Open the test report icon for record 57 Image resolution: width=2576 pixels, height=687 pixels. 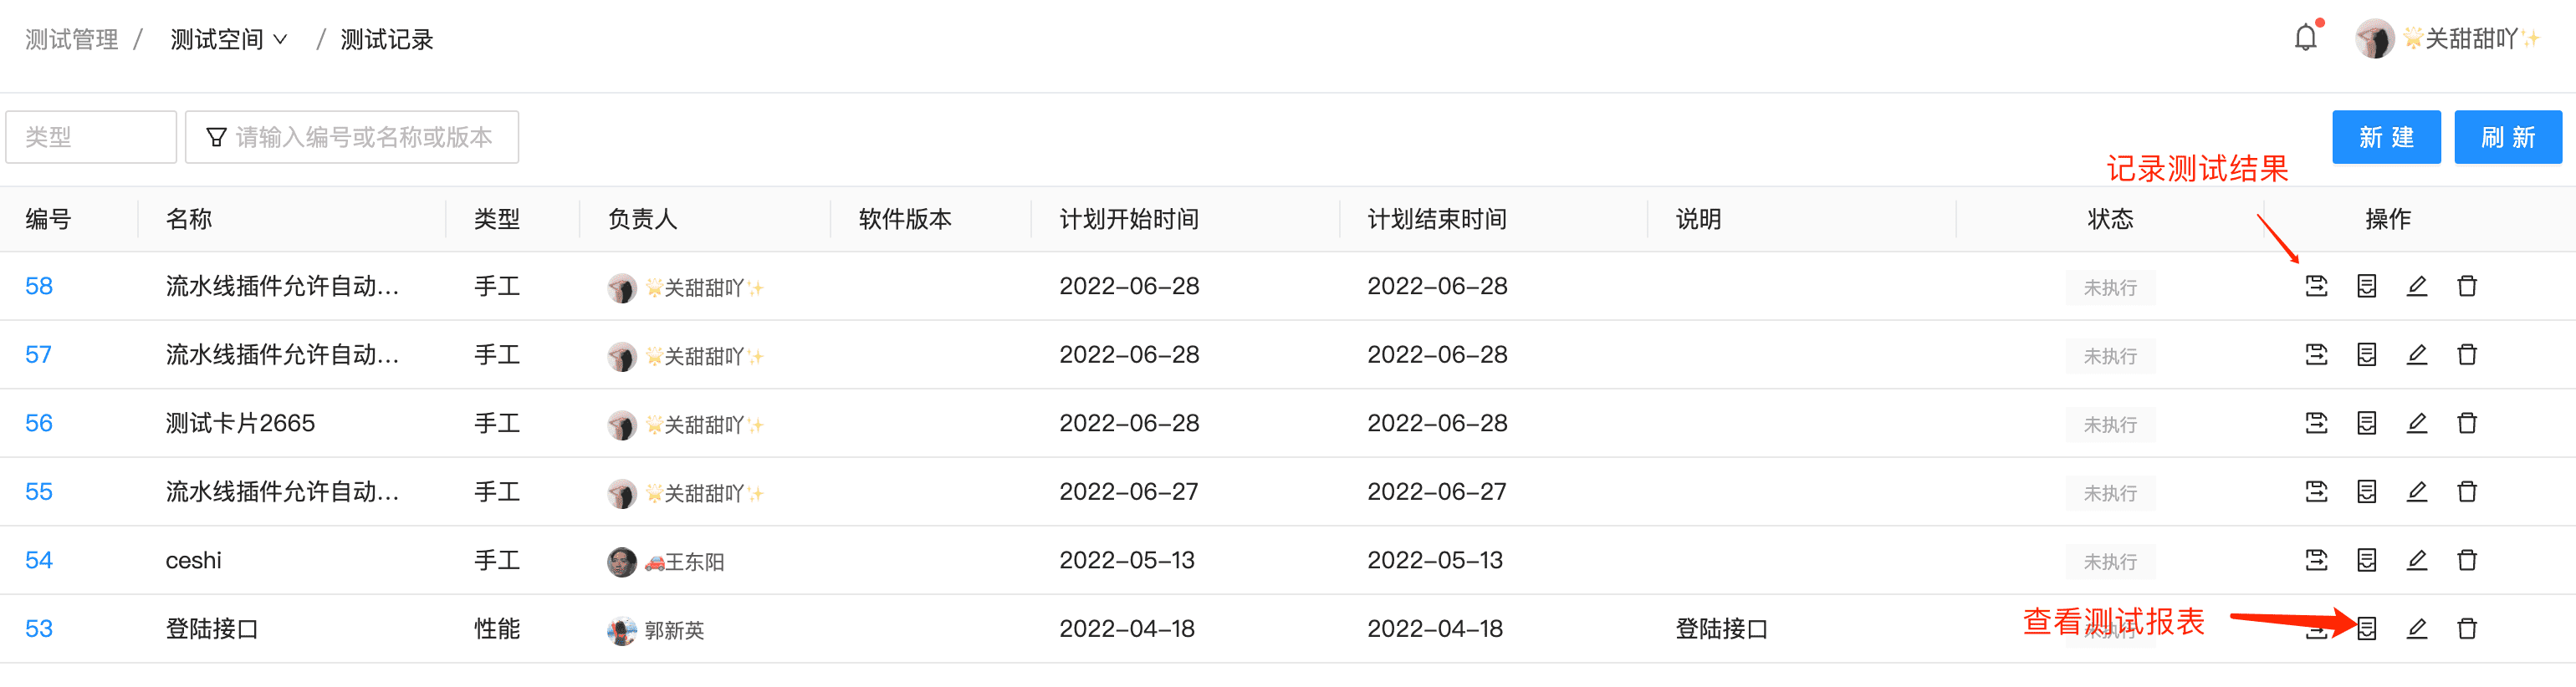2366,354
